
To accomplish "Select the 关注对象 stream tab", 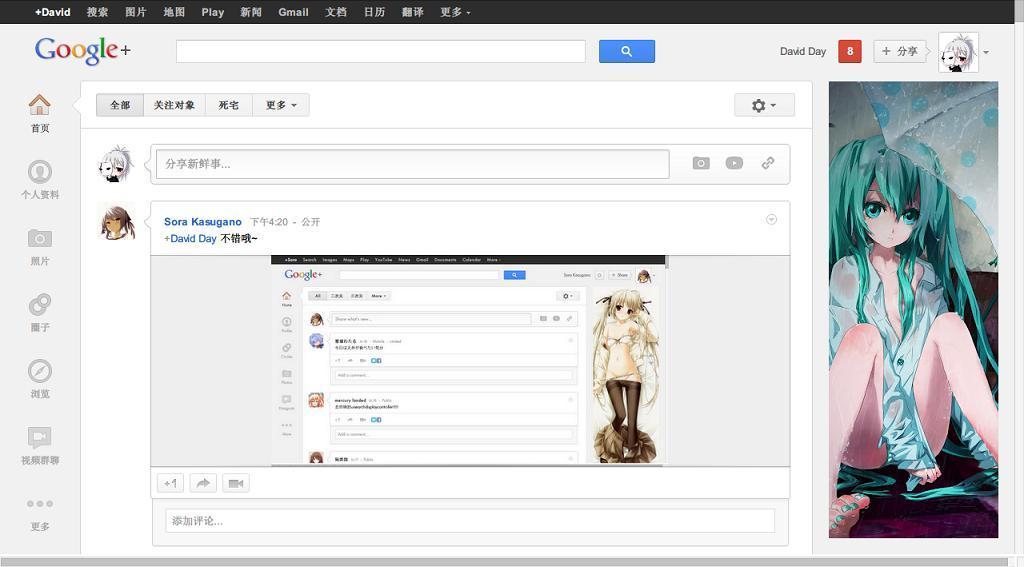I will pyautogui.click(x=174, y=105).
